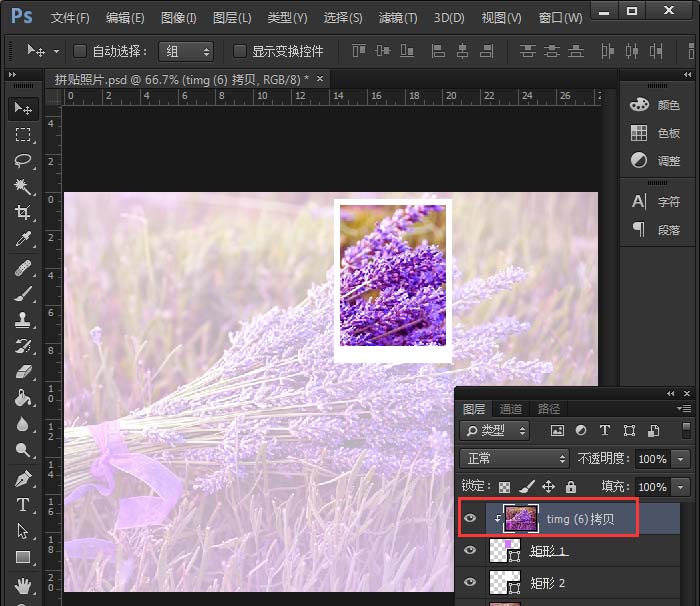Enable the 自动选择 checkbox
The image size is (700, 606).
80,51
